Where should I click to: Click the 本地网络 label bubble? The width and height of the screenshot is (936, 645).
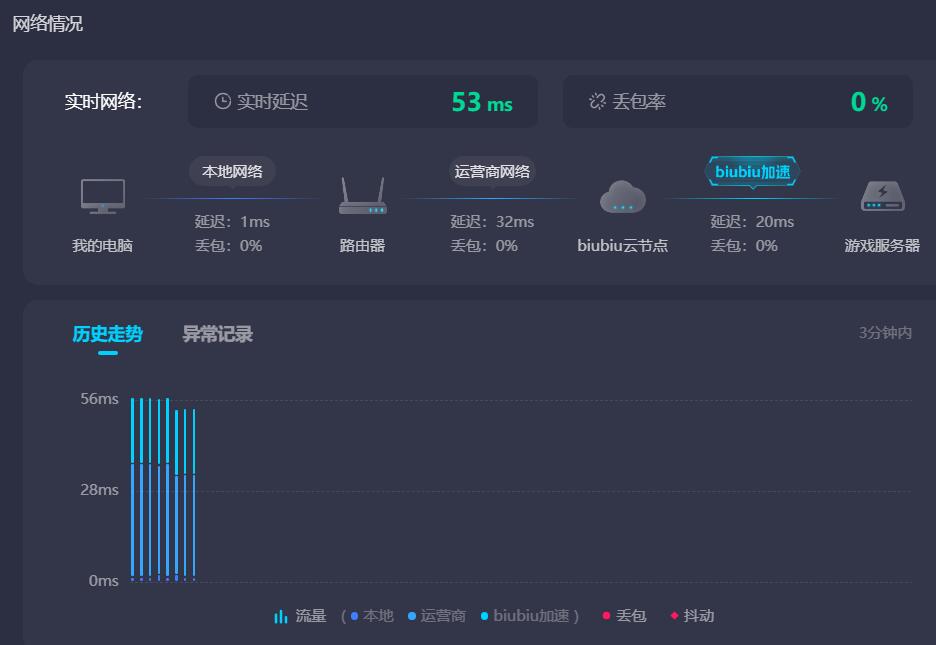(x=232, y=171)
